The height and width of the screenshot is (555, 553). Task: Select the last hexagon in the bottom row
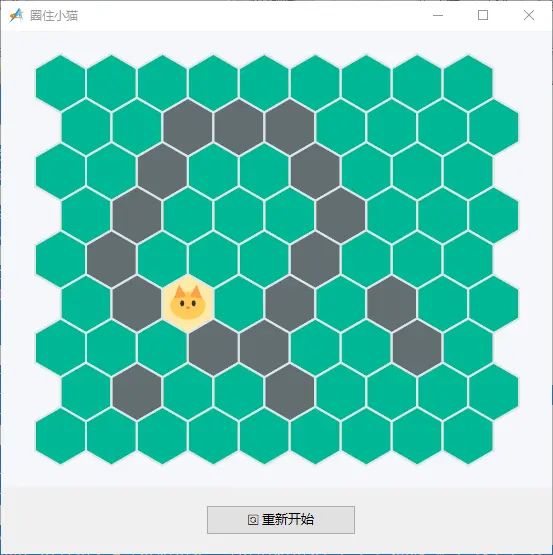[468, 436]
